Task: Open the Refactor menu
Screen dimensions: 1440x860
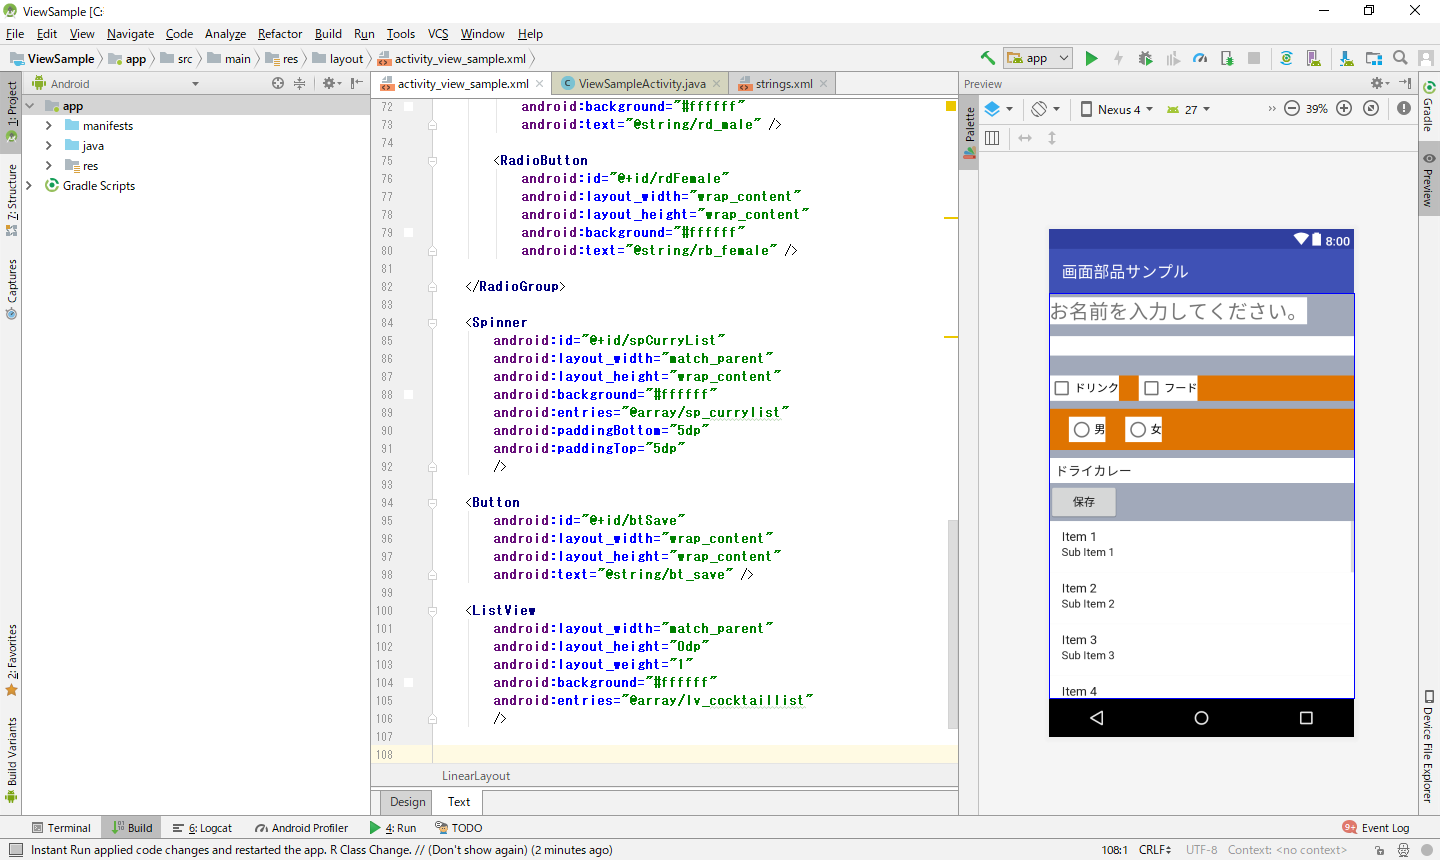Action: (279, 34)
